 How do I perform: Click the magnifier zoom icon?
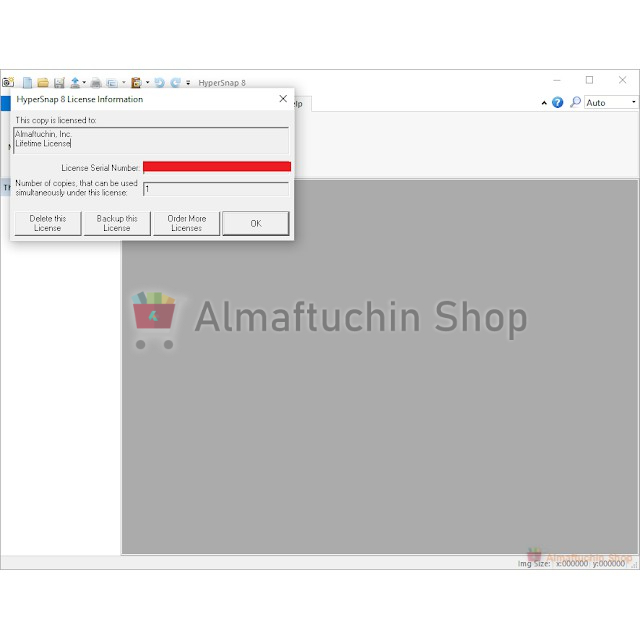(575, 102)
